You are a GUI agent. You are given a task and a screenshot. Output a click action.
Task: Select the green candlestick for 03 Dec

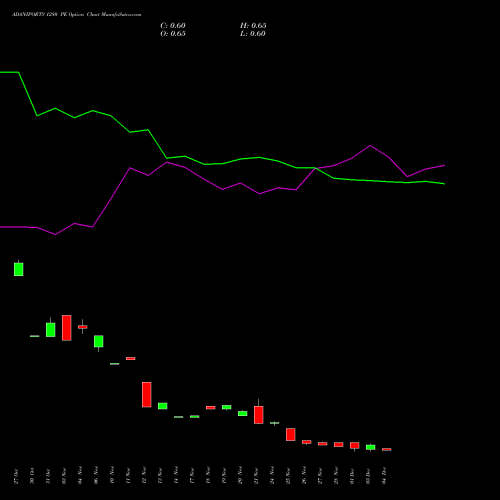click(x=371, y=447)
